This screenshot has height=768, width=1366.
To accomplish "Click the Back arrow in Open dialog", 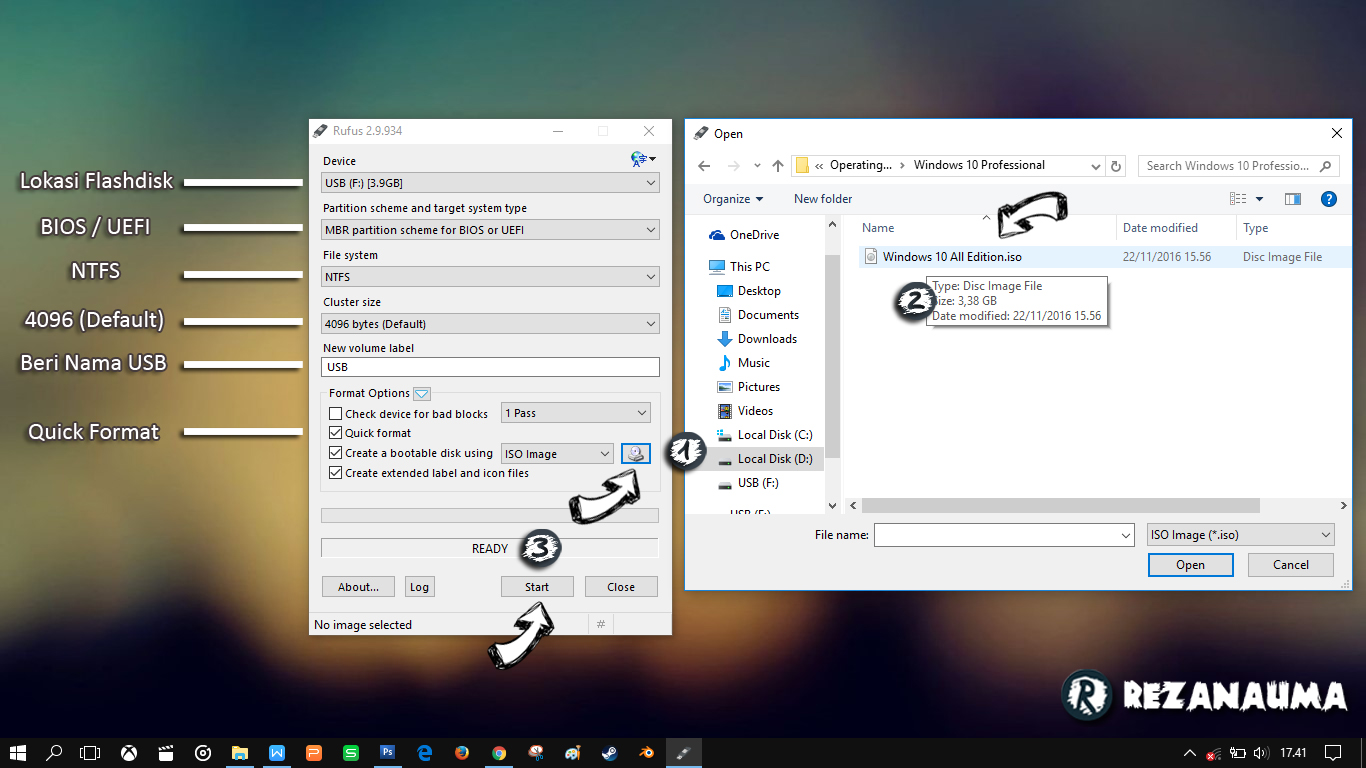I will [x=704, y=166].
